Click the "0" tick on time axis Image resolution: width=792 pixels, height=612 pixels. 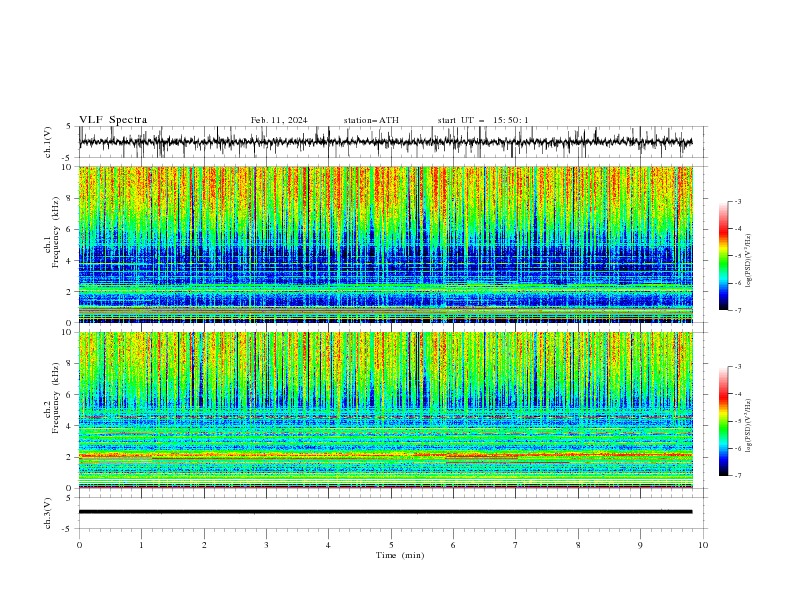coord(79,545)
